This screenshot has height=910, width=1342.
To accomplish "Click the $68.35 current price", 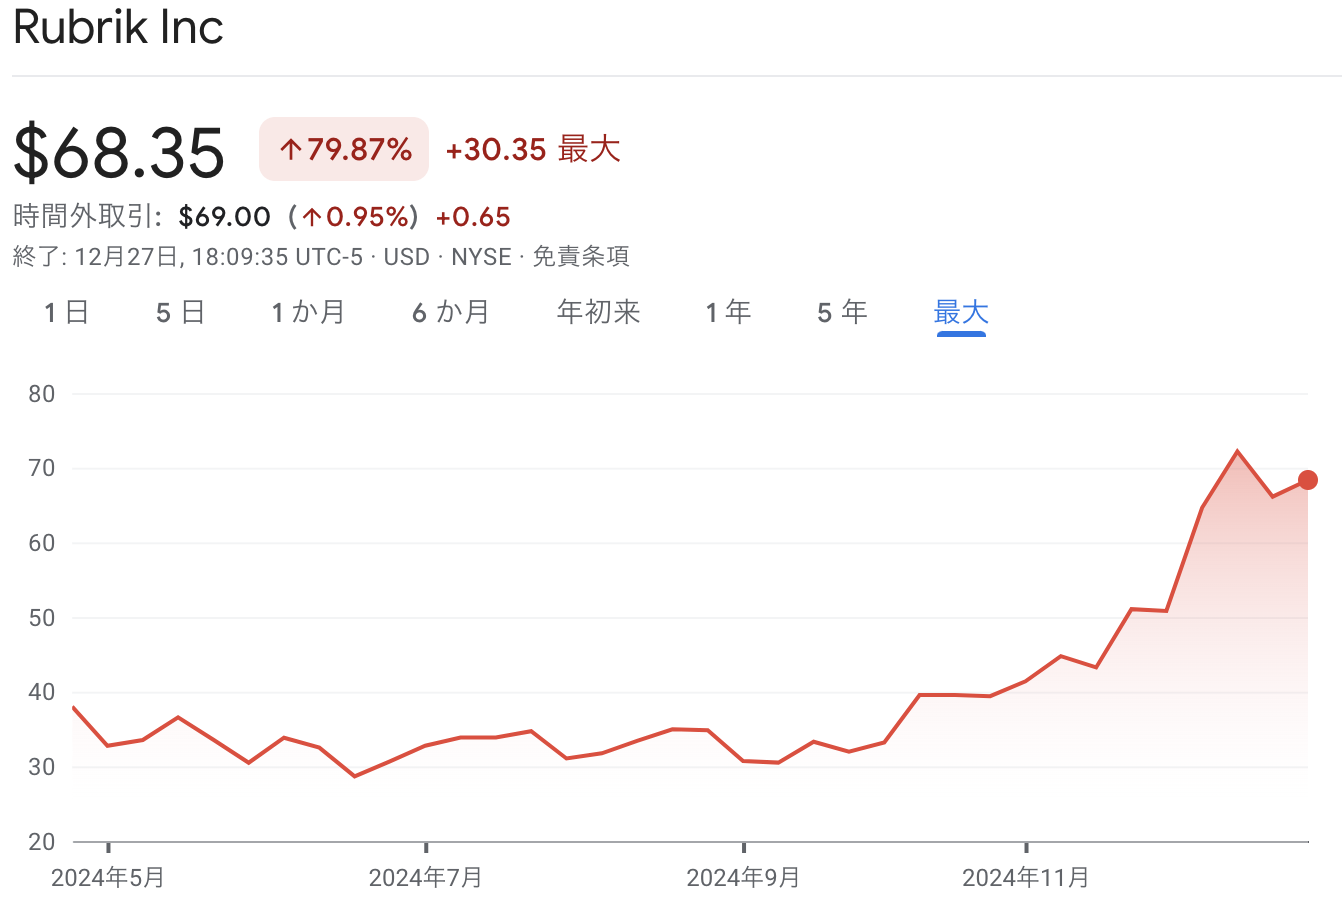I will click(x=119, y=151).
